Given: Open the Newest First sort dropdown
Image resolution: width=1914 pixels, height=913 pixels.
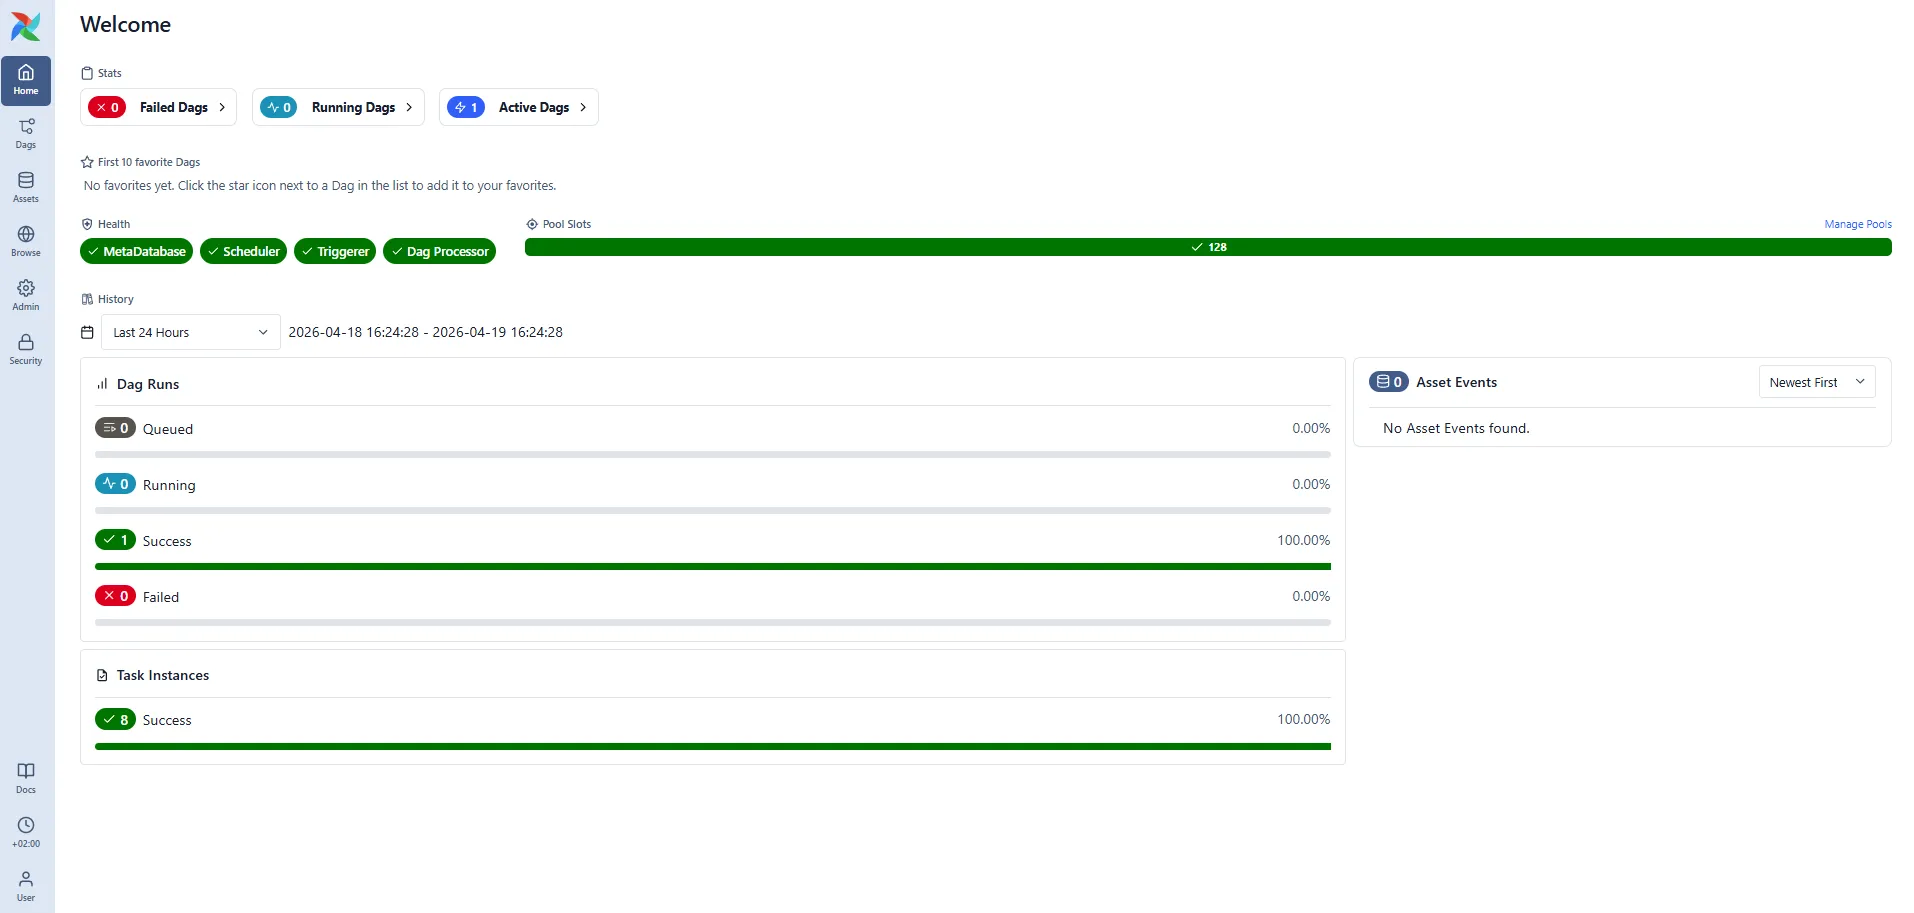Looking at the screenshot, I should coord(1816,381).
